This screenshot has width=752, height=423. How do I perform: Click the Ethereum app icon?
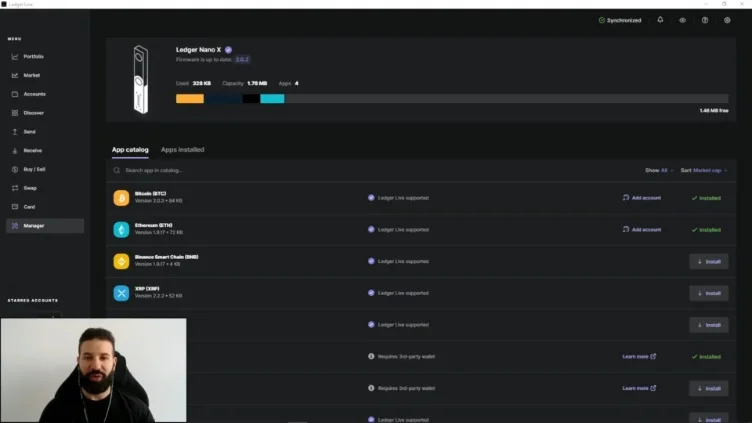121,229
